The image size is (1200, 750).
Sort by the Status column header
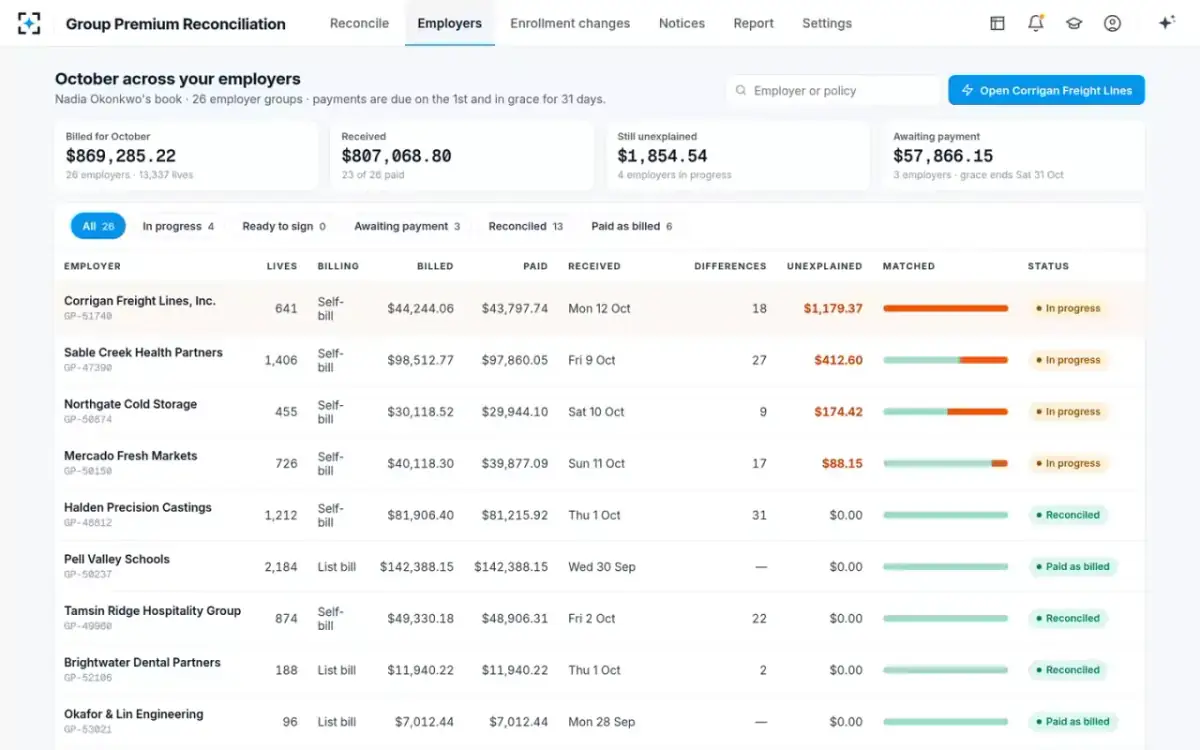coord(1048,266)
